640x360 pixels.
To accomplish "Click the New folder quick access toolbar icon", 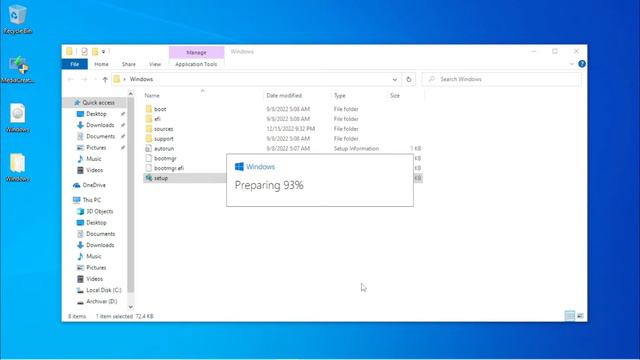I will coord(95,51).
